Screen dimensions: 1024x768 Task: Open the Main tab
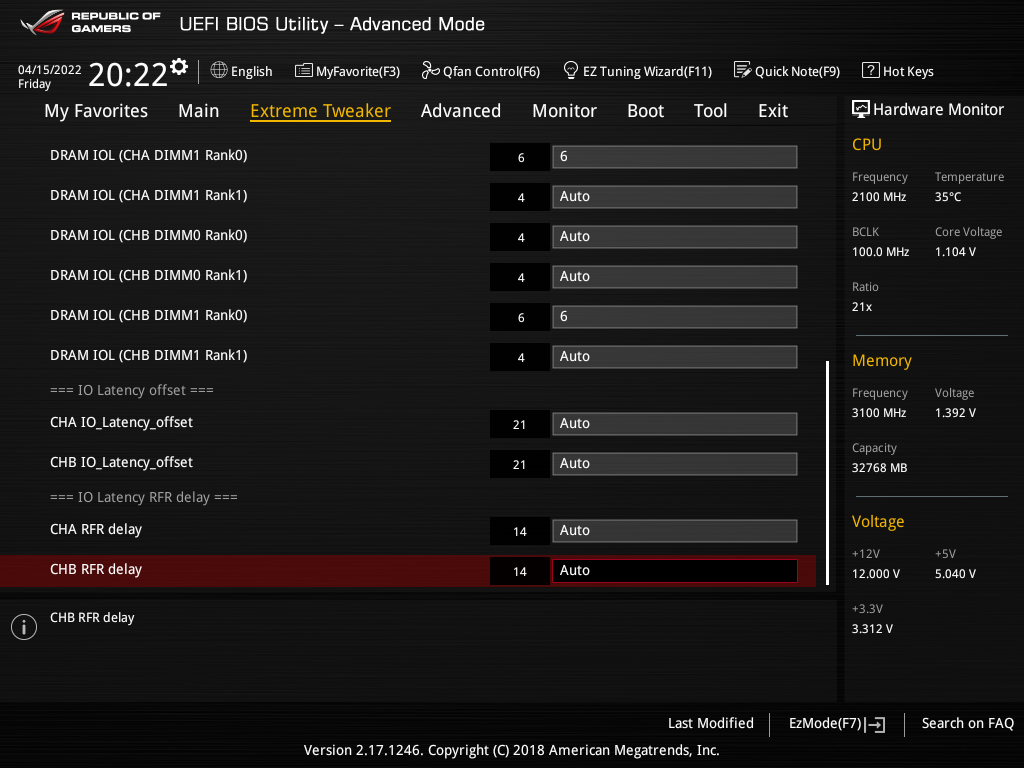point(199,111)
